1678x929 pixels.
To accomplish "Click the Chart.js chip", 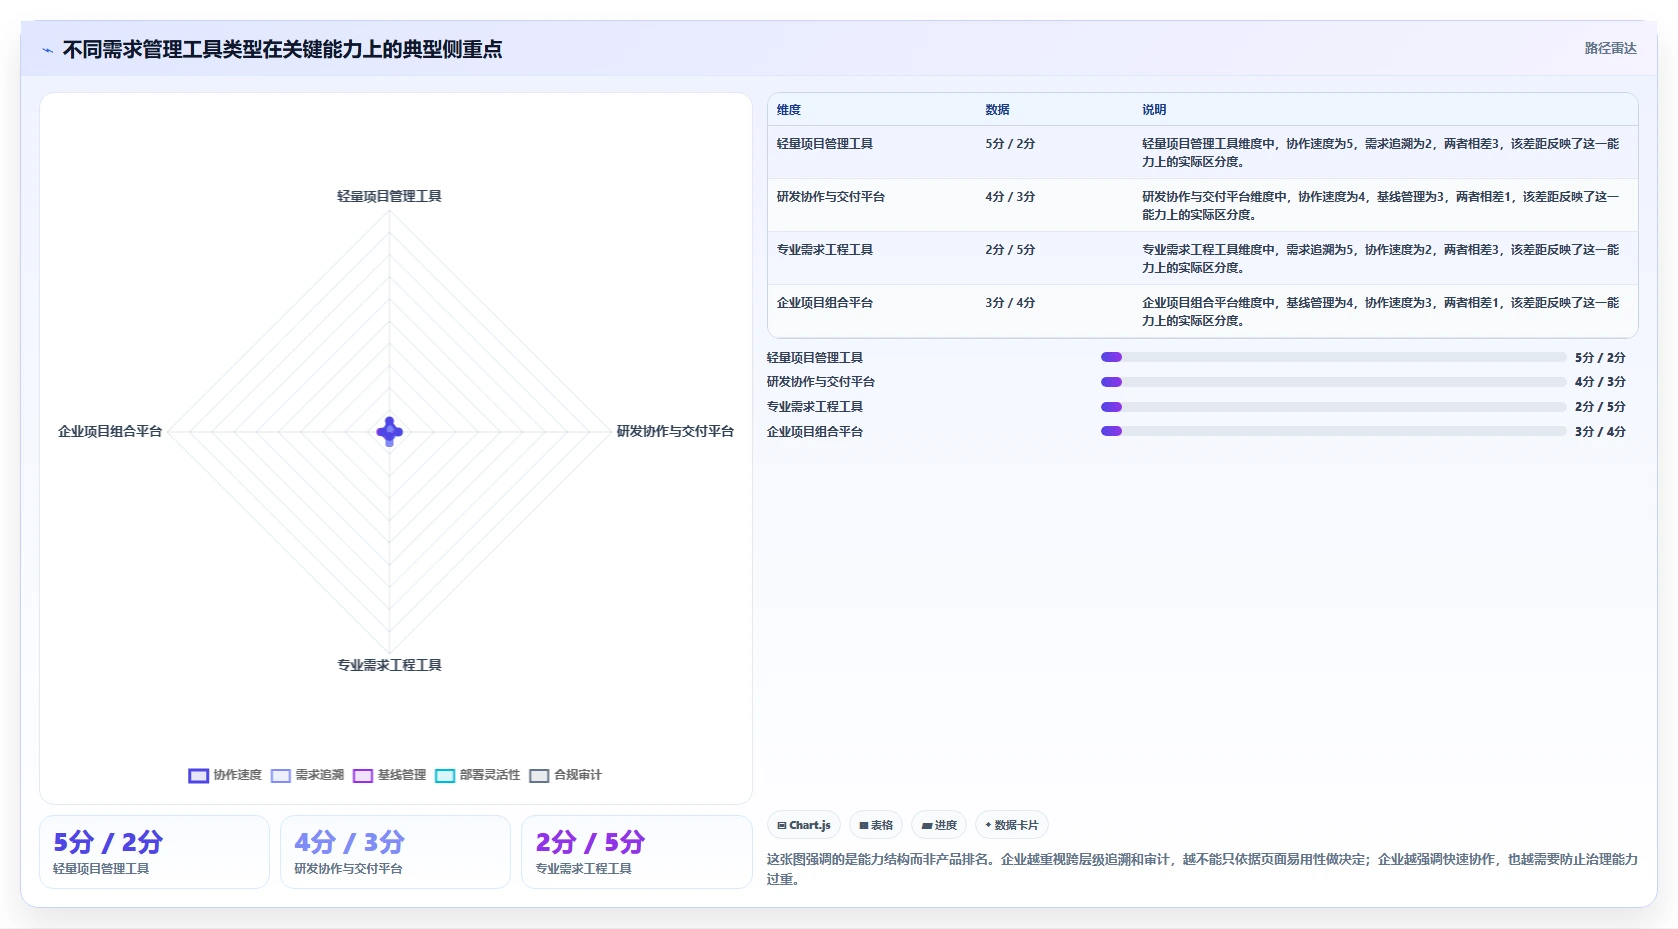I will tap(804, 825).
